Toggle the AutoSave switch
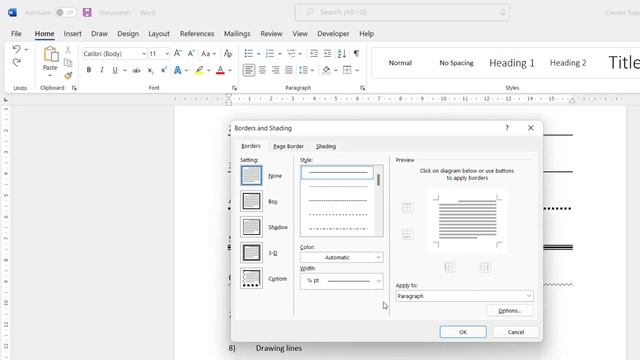The width and height of the screenshot is (640, 360). [x=65, y=13]
